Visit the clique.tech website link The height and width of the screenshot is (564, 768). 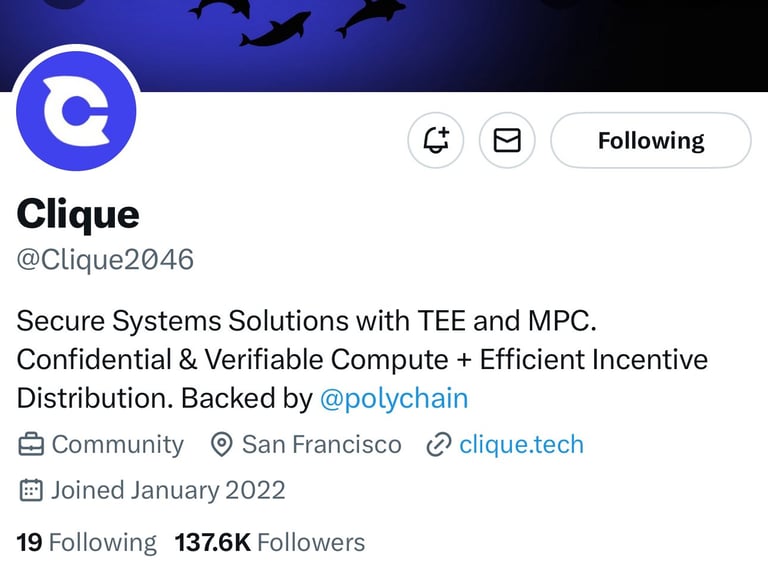point(521,445)
